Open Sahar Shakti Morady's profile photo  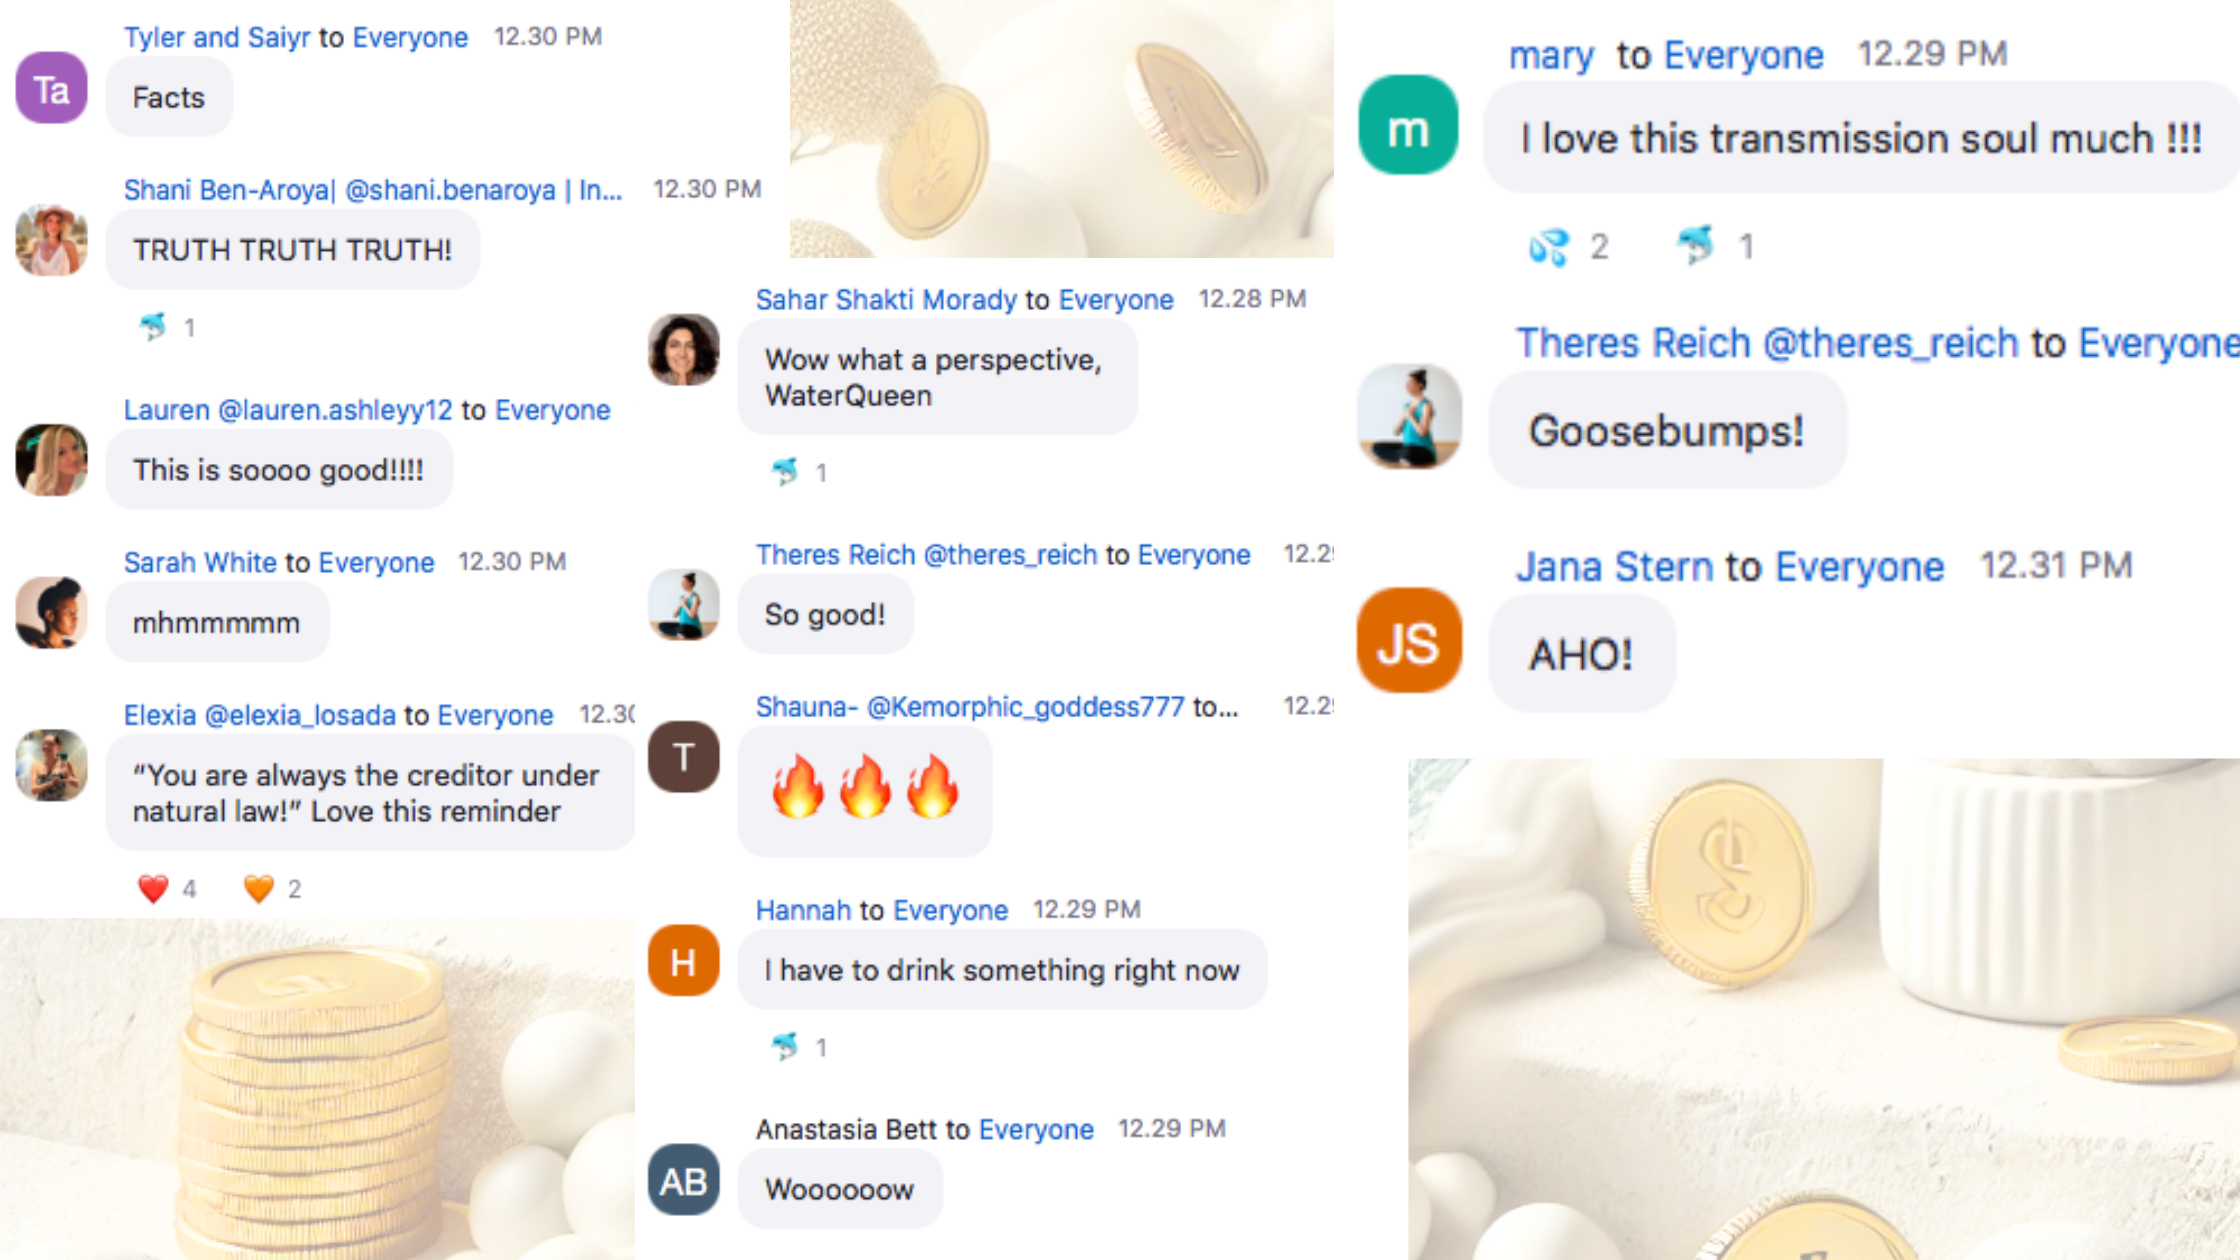click(683, 350)
